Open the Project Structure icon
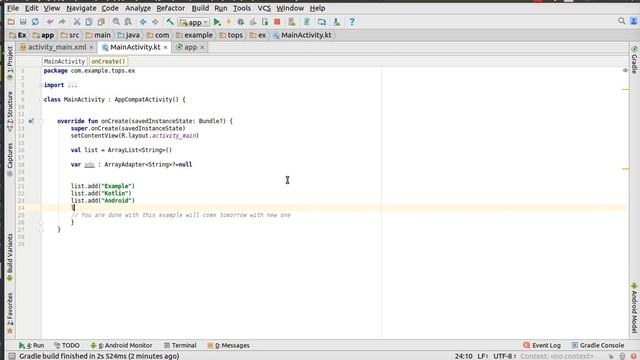This screenshot has height=360, width=640. [x=322, y=22]
